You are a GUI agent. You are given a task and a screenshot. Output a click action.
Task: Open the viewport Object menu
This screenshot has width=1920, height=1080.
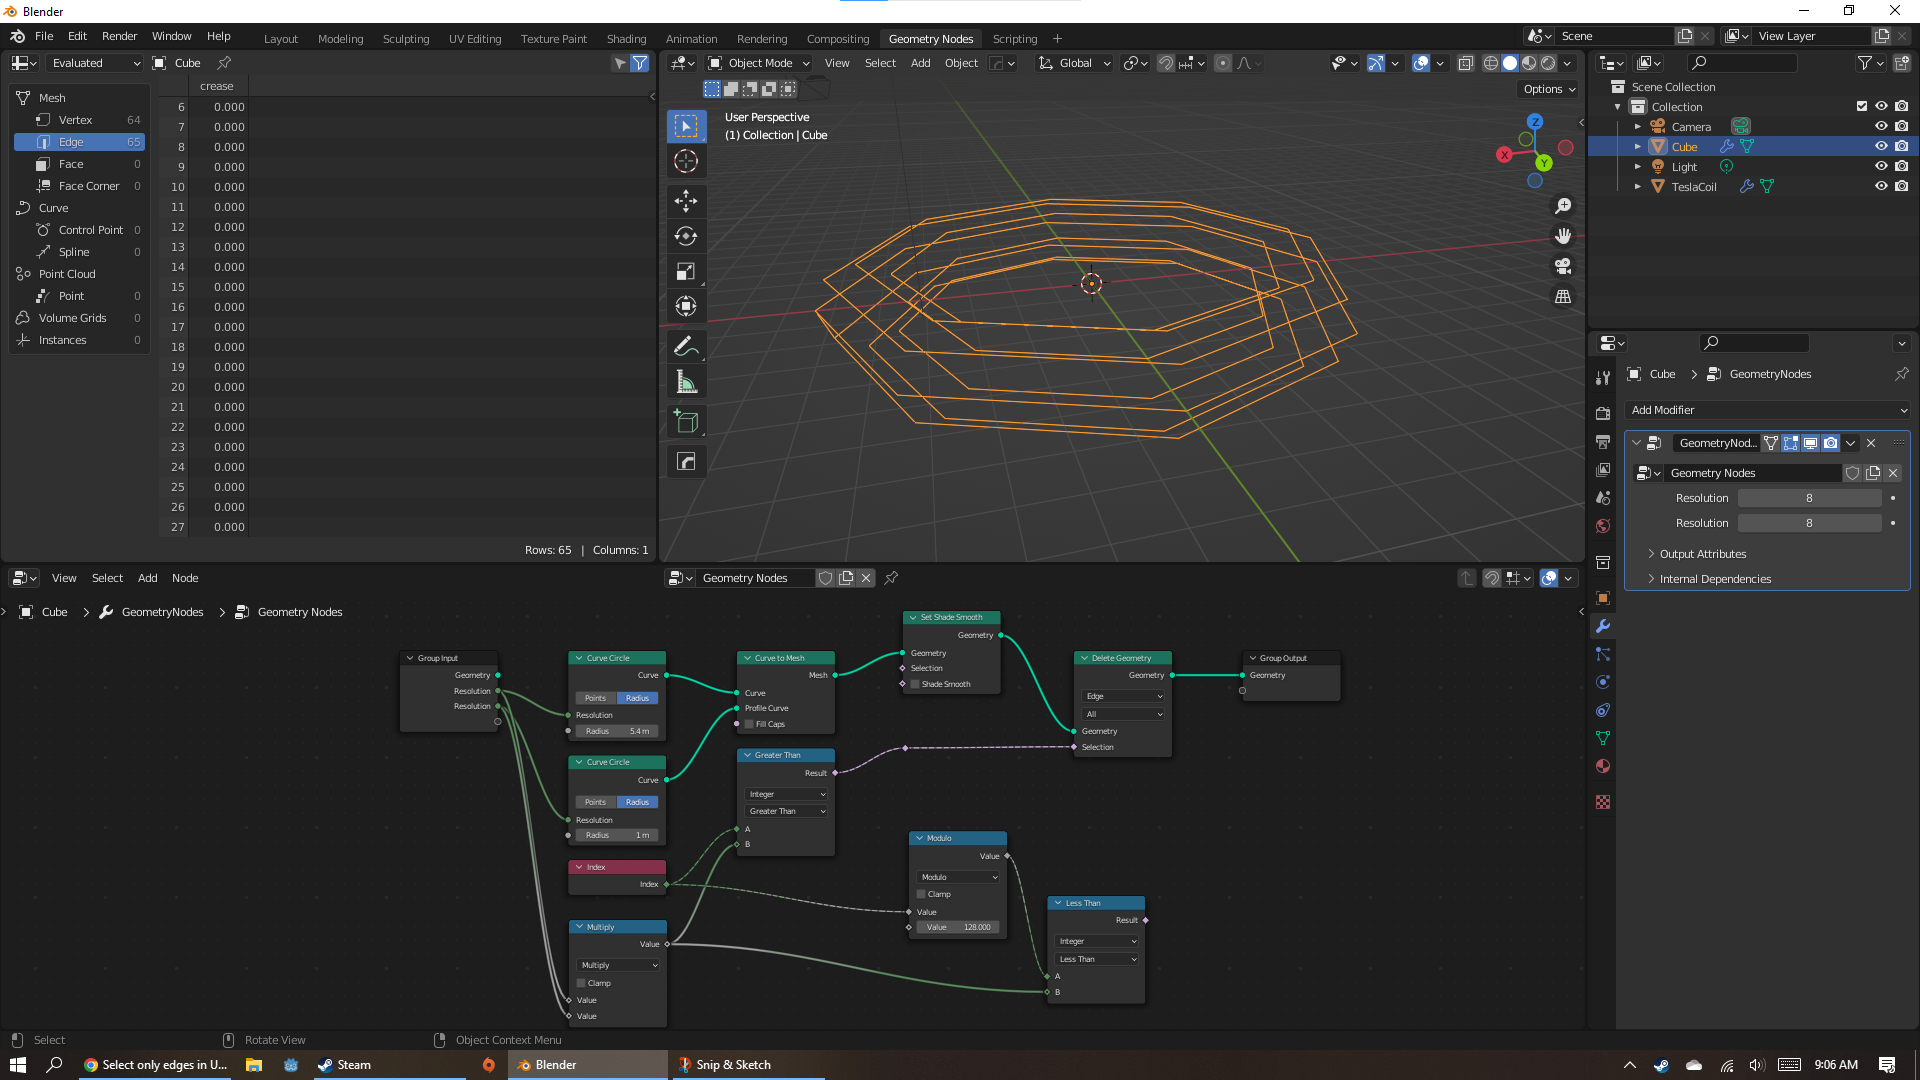point(961,63)
